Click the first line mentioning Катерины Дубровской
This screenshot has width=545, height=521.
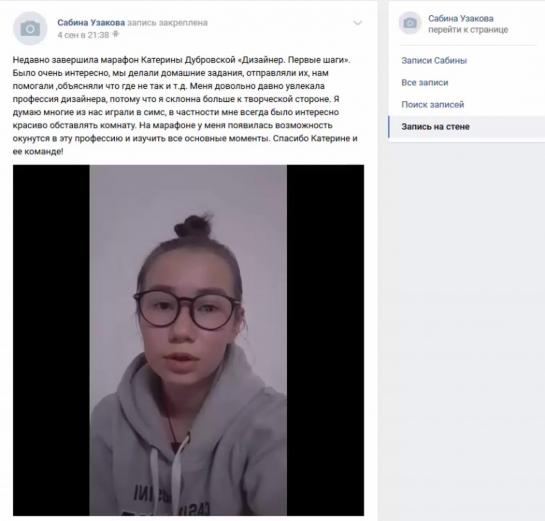(x=181, y=60)
